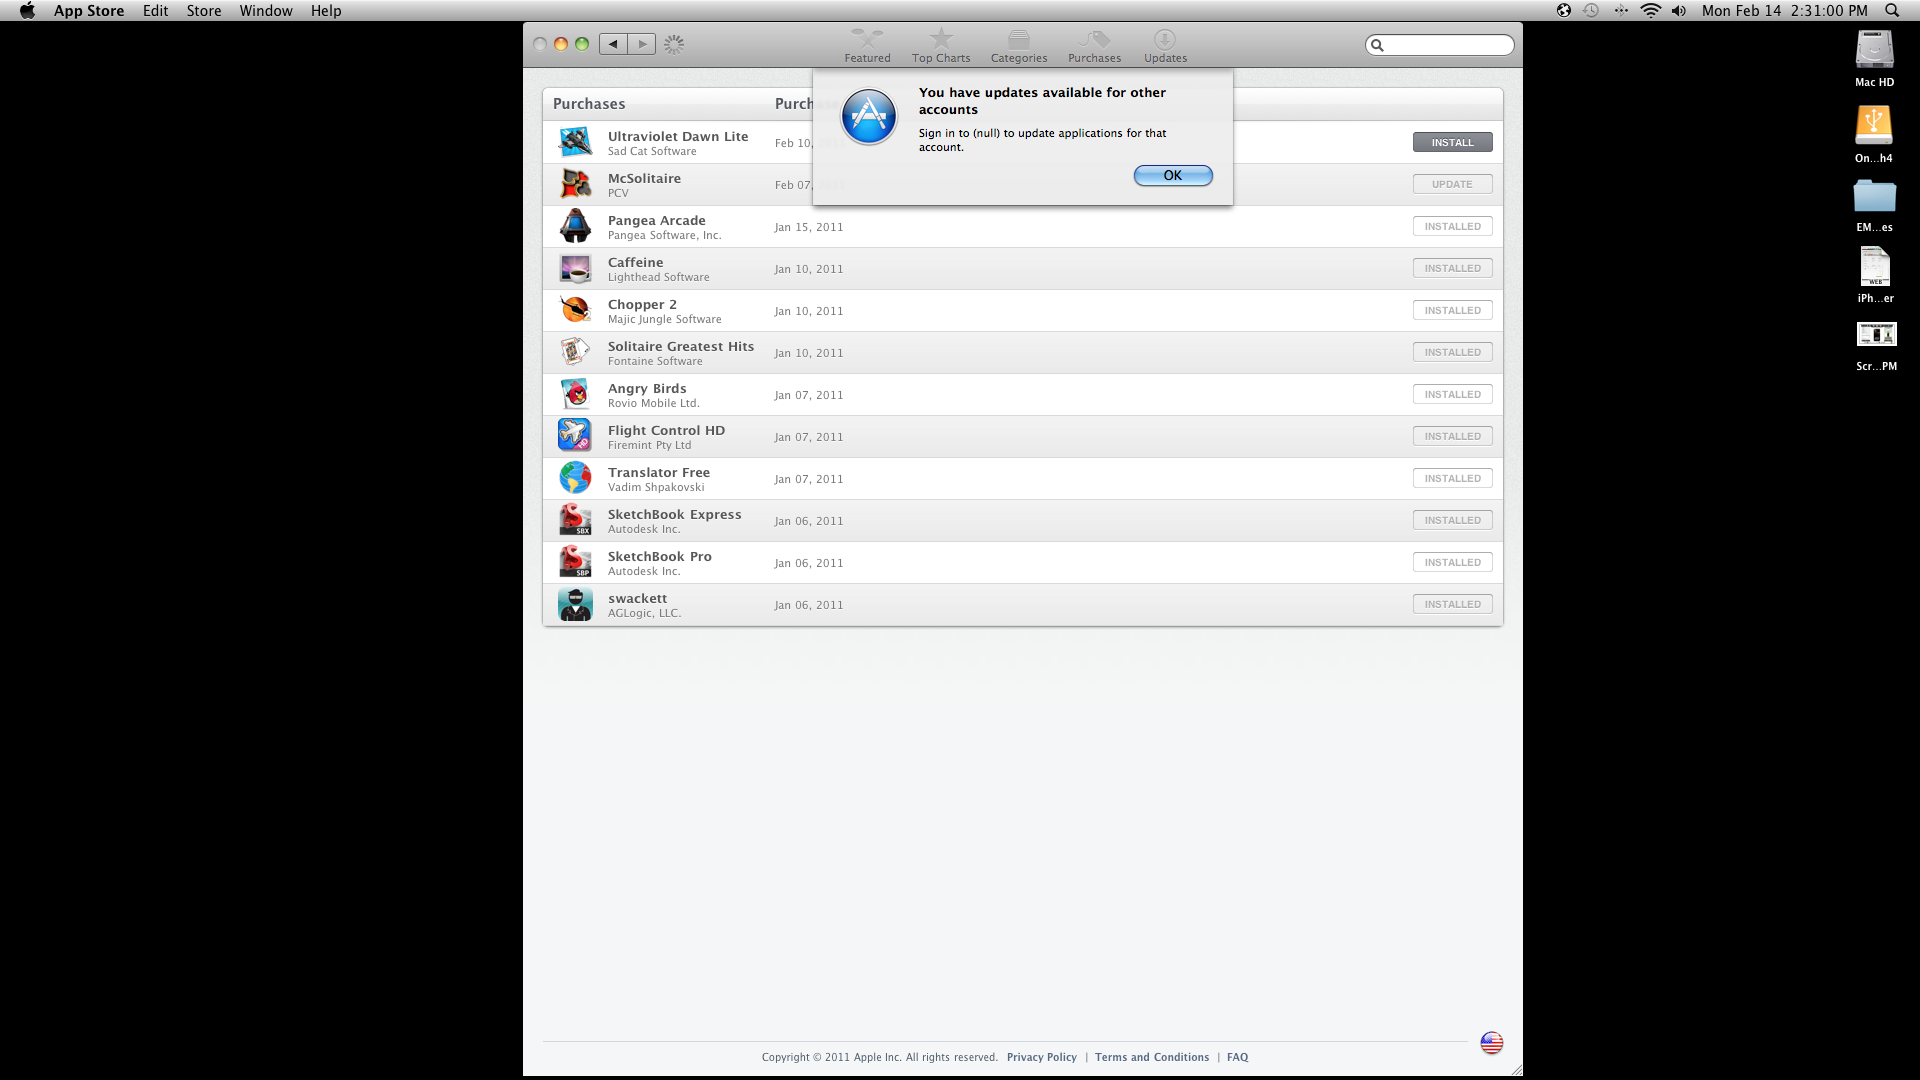1920x1080 pixels.
Task: Open the Ultraviolet Dawn Lite app icon
Action: [575, 142]
